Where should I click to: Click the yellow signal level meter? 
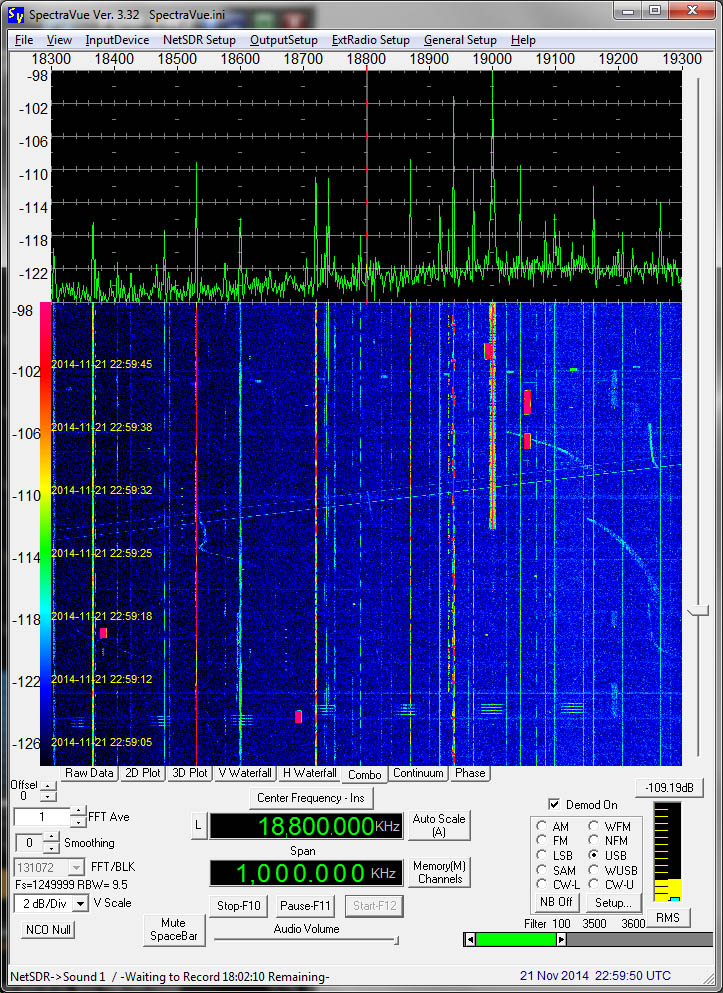667,852
